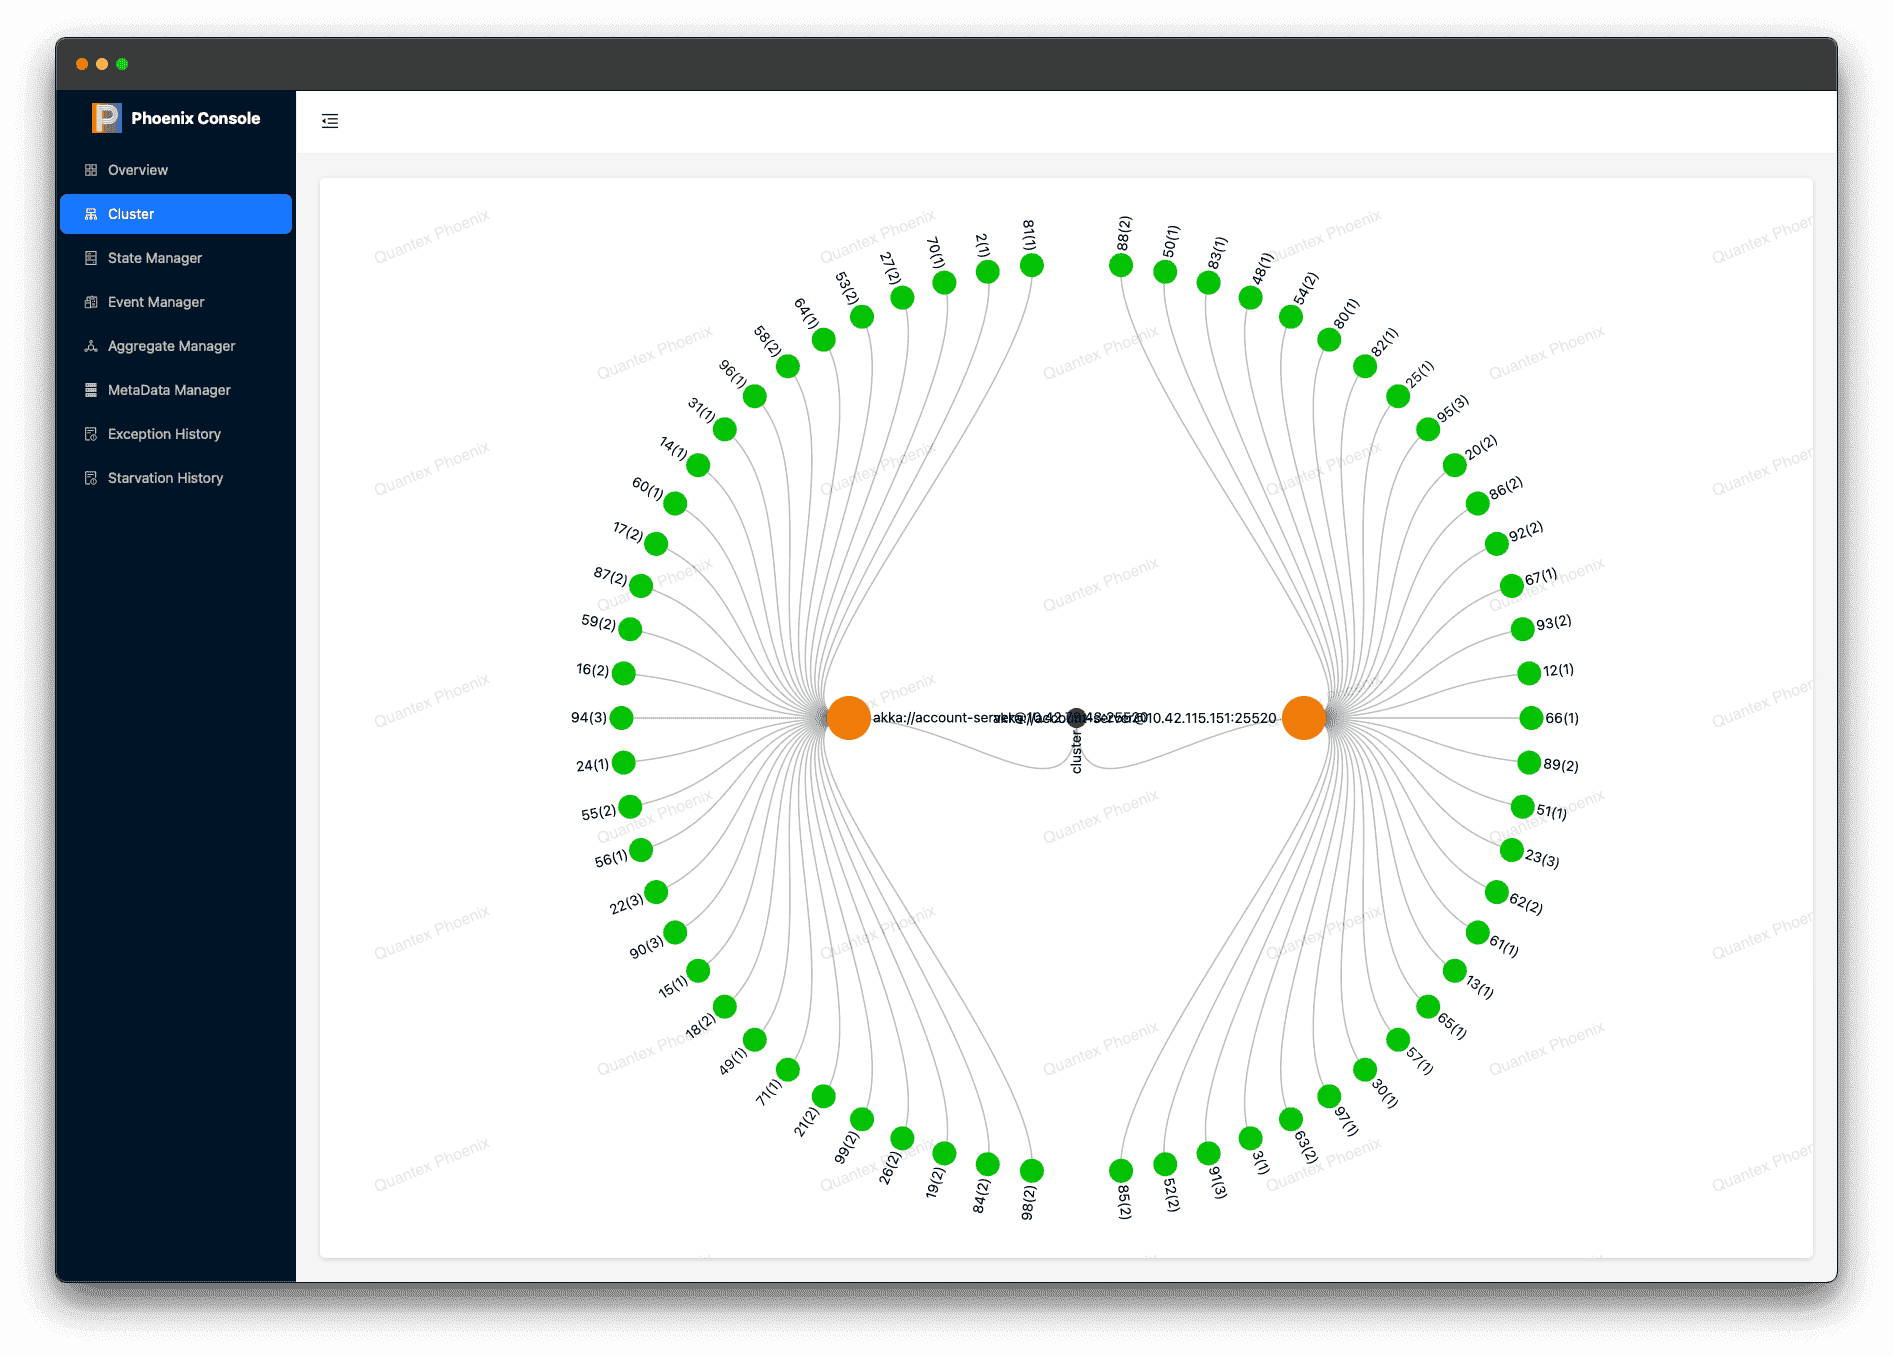The image size is (1893, 1356).
Task: Click the green node labeled 16(2)
Action: coord(624,673)
